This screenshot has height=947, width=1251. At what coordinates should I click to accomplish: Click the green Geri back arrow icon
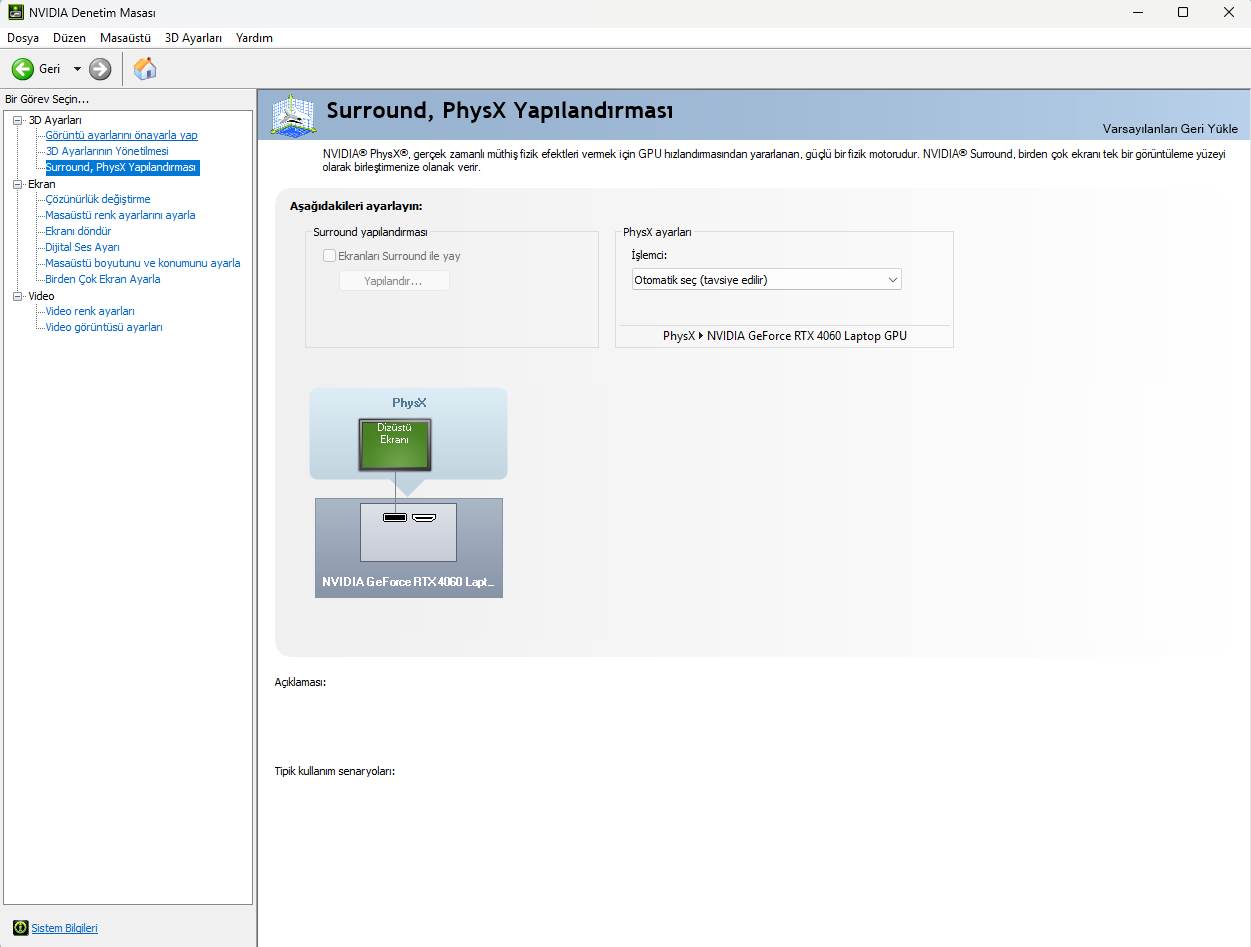23,69
